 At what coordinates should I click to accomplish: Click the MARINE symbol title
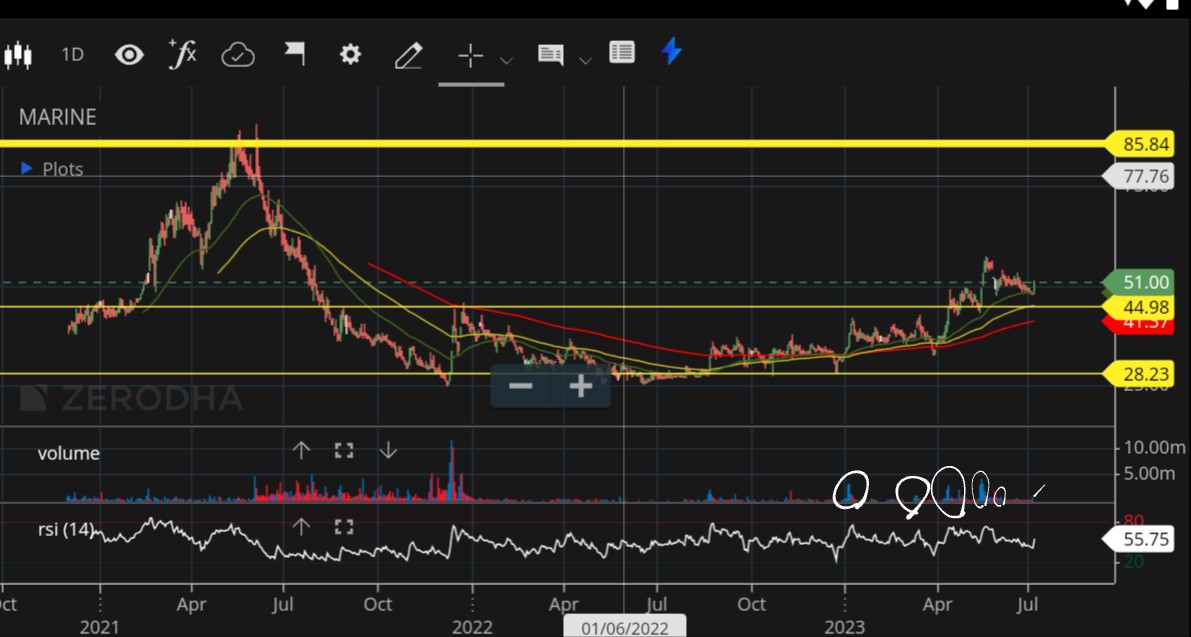[56, 117]
